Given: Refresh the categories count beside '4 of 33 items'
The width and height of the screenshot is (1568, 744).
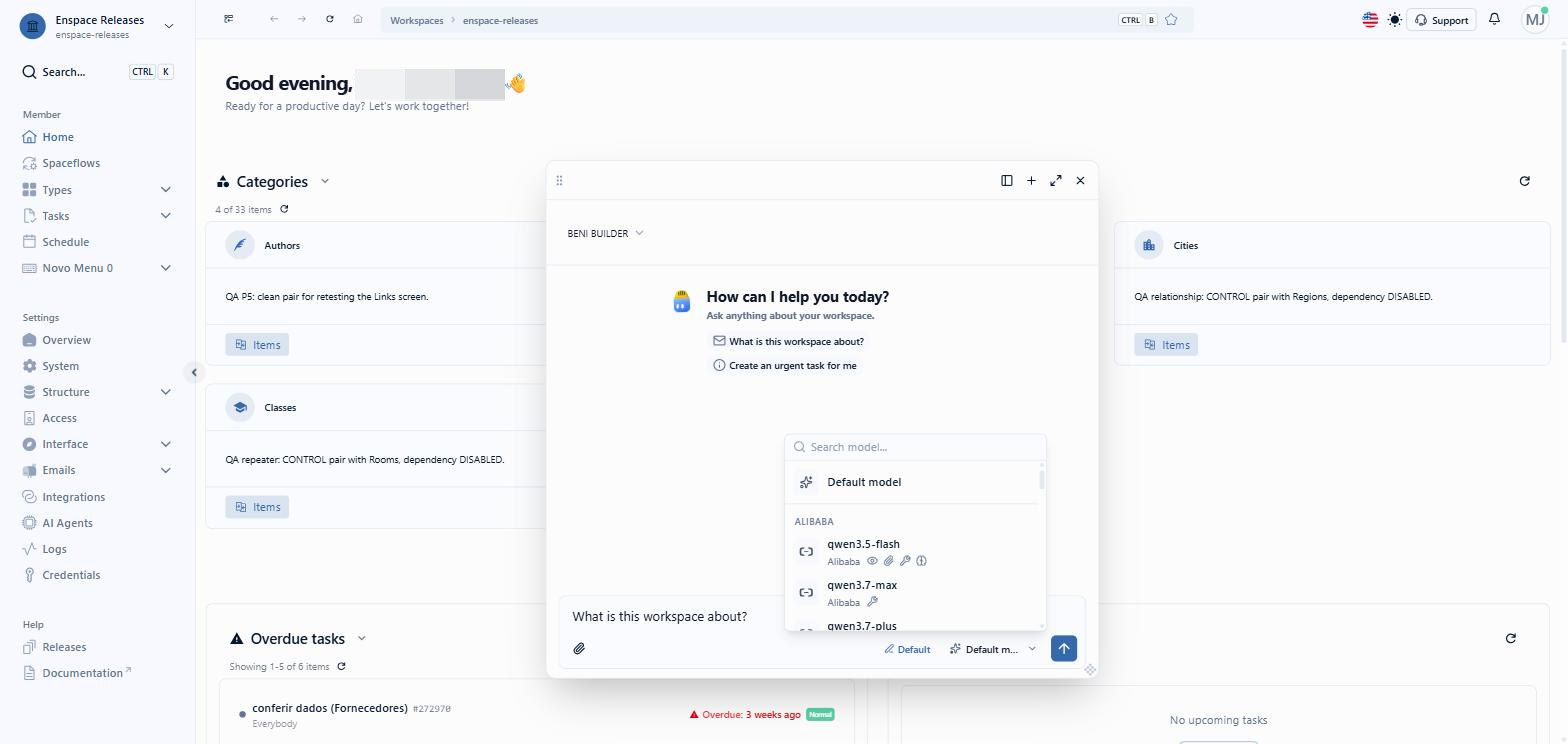Looking at the screenshot, I should (285, 209).
